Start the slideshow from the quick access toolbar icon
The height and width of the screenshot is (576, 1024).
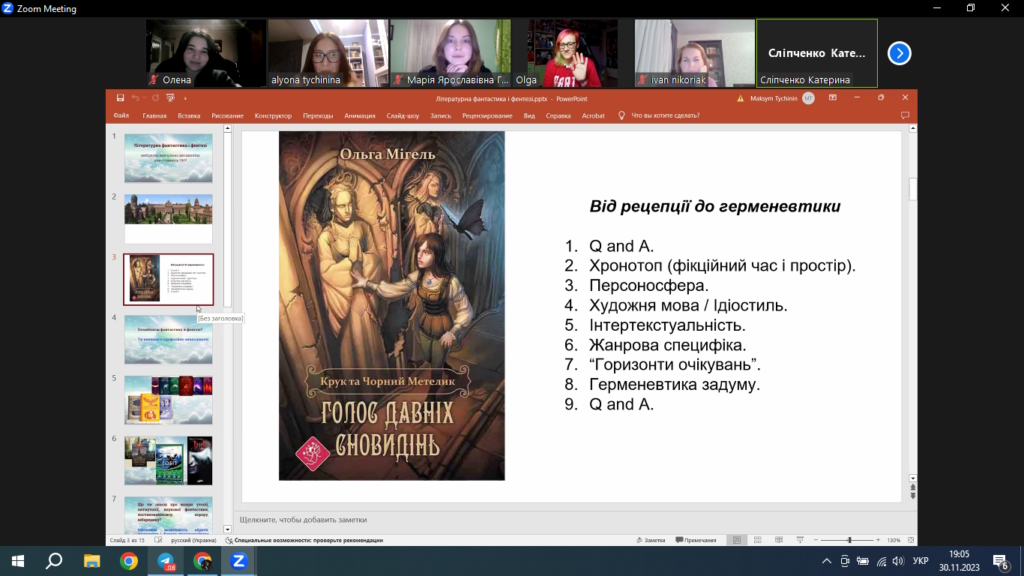[x=170, y=98]
